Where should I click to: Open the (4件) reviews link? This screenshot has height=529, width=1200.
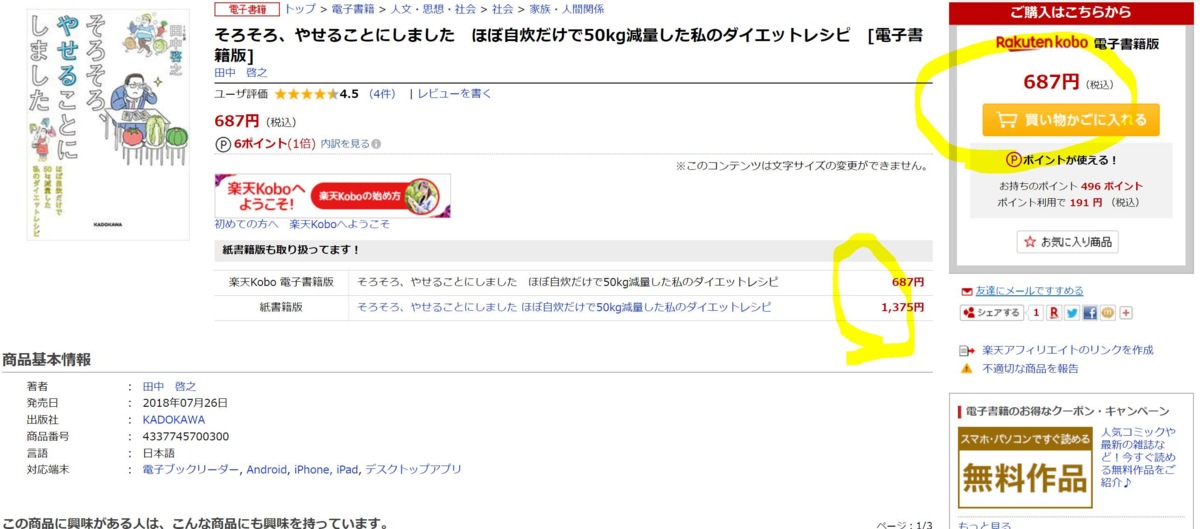click(x=382, y=94)
